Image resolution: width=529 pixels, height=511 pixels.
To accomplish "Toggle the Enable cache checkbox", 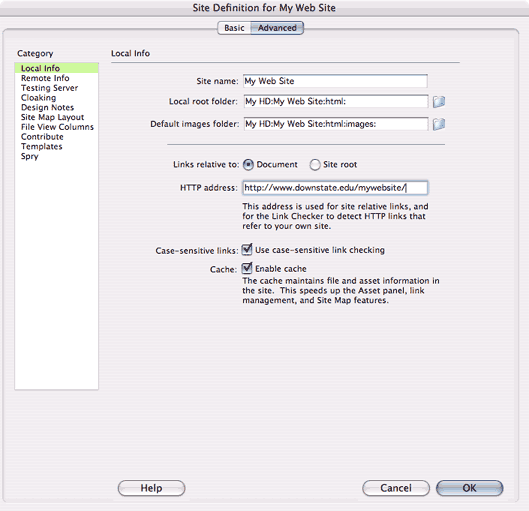I will click(247, 268).
